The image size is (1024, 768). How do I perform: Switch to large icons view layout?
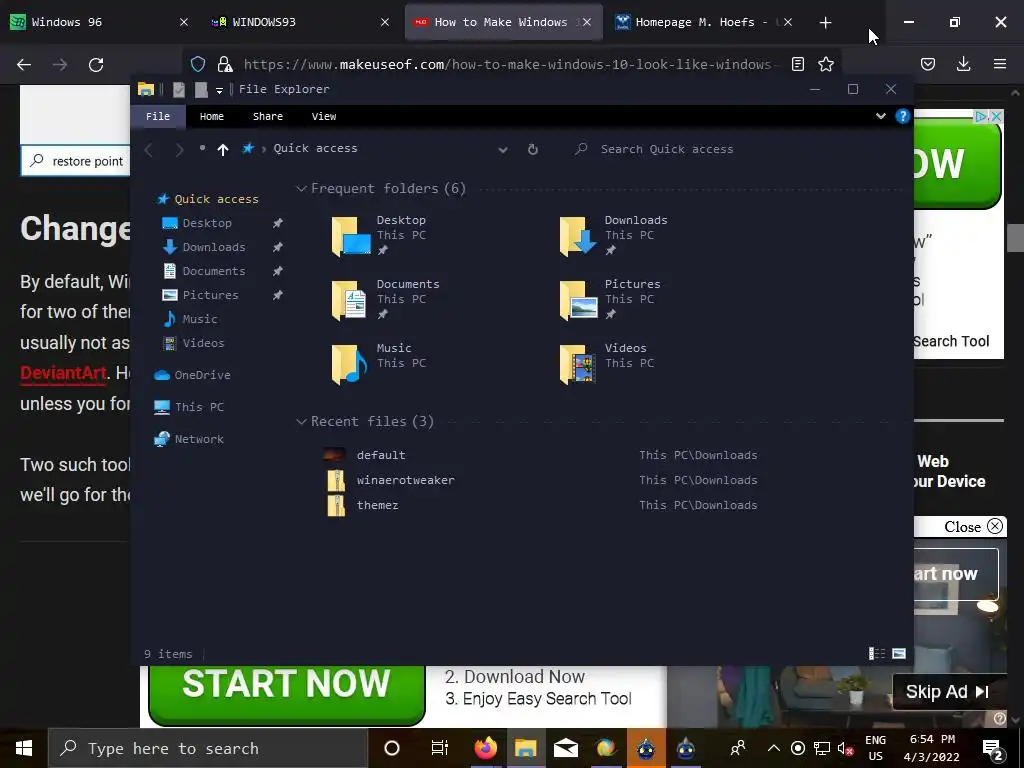click(899, 654)
